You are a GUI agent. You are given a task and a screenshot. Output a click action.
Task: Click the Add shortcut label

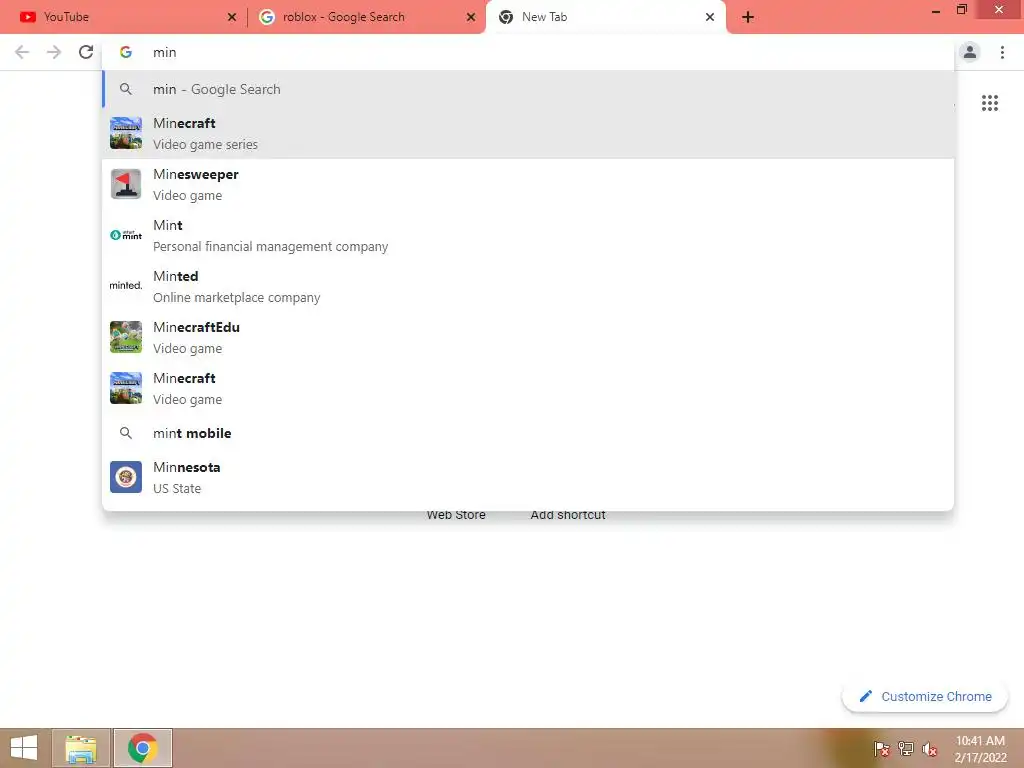coord(568,515)
